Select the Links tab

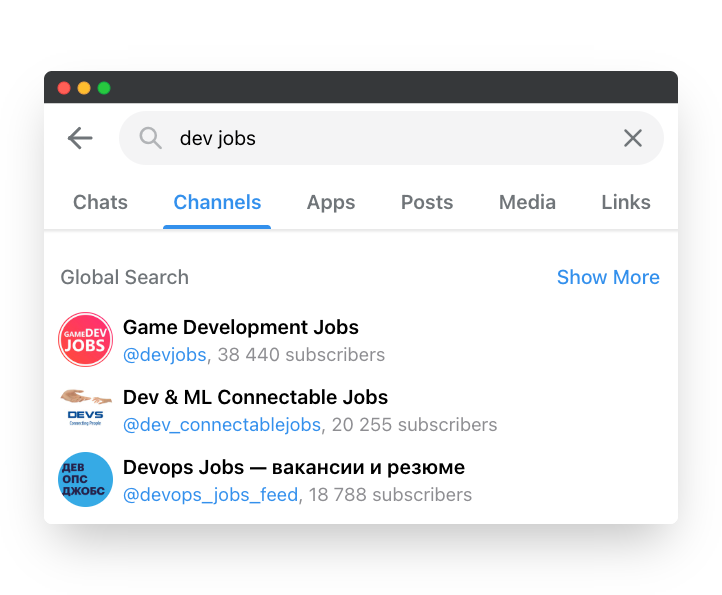click(x=626, y=202)
